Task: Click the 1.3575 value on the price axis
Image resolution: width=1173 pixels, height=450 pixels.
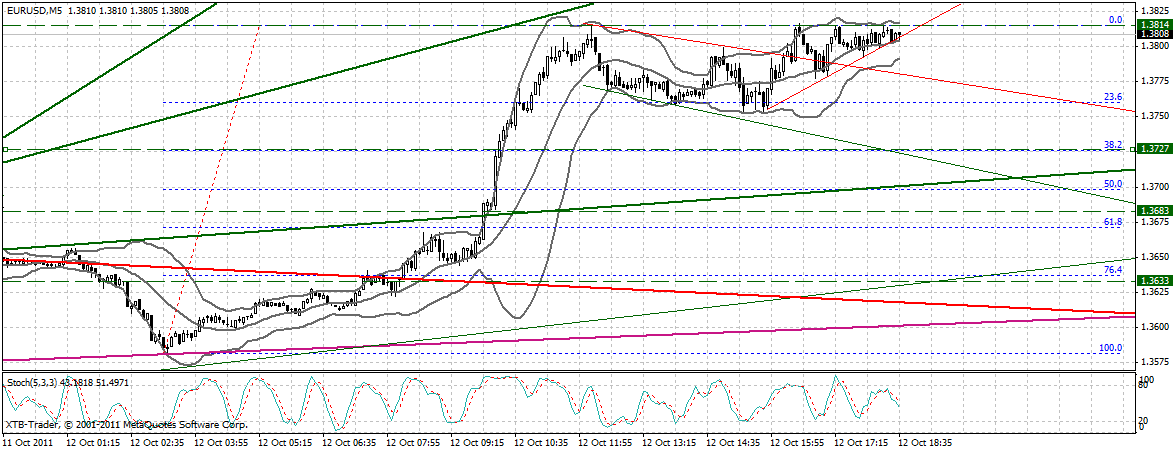Action: (x=1153, y=361)
